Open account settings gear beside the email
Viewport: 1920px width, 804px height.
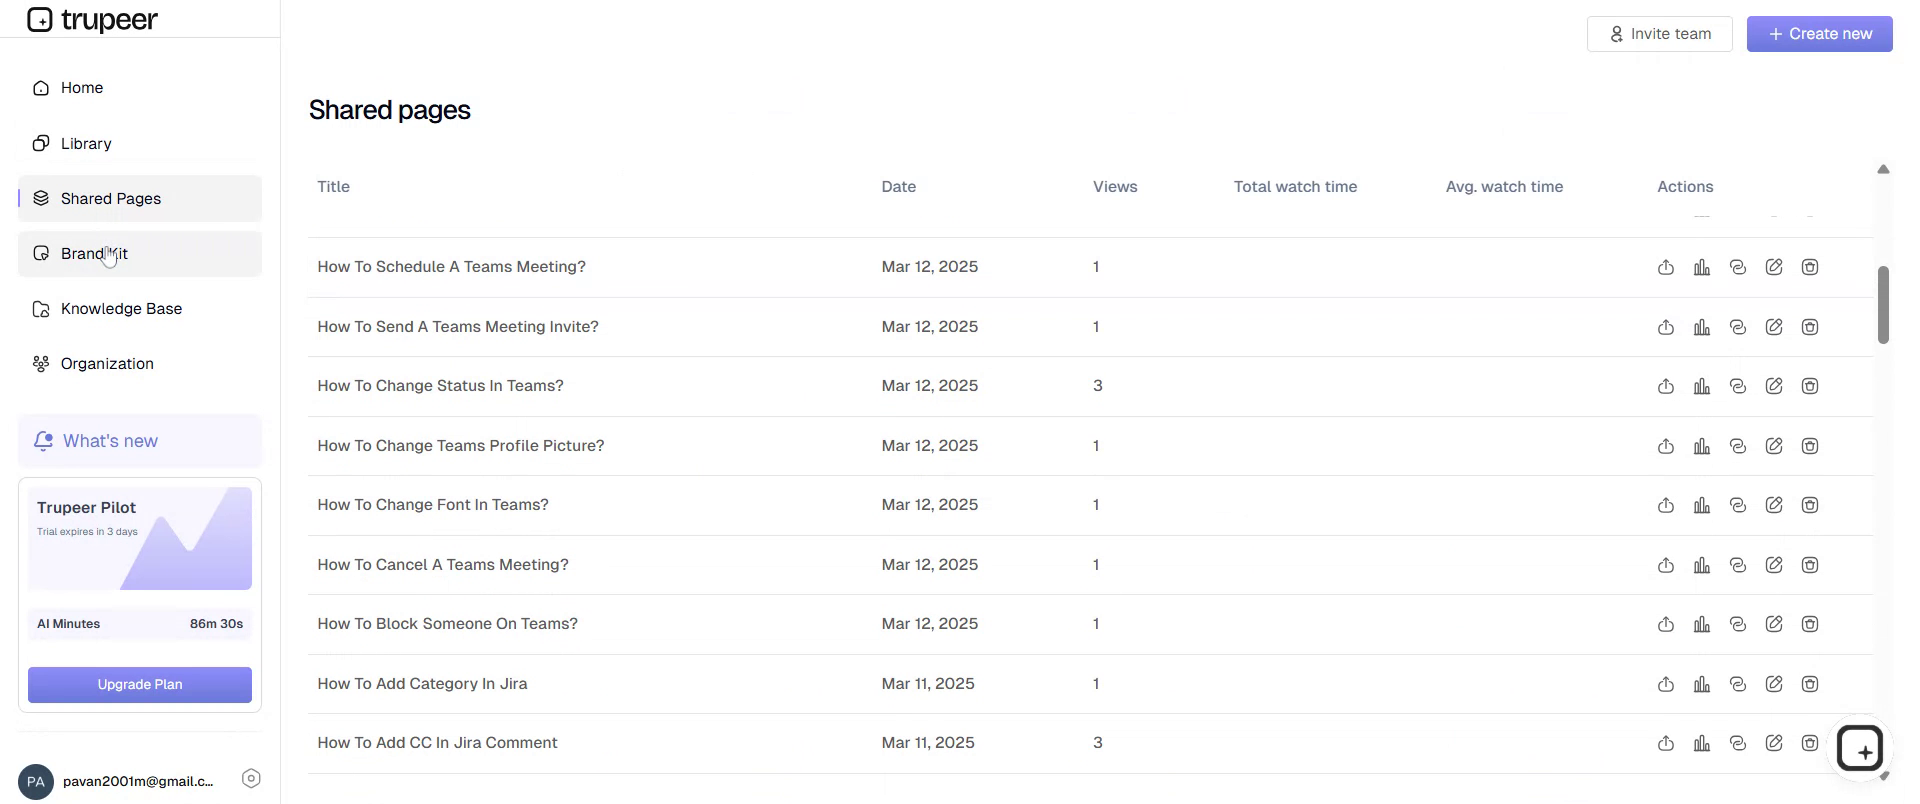[x=252, y=779]
